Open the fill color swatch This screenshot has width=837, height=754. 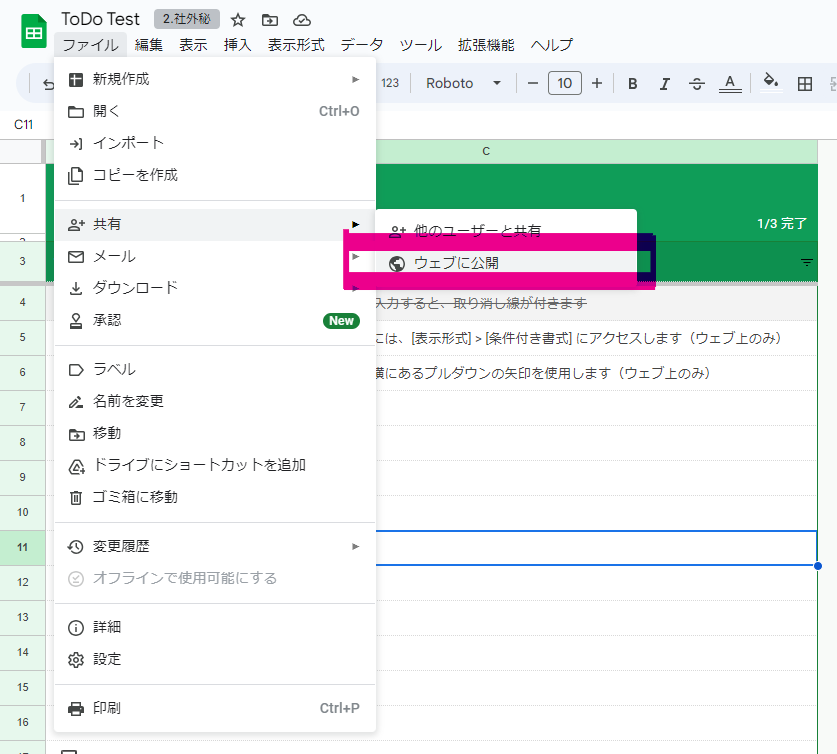point(769,83)
